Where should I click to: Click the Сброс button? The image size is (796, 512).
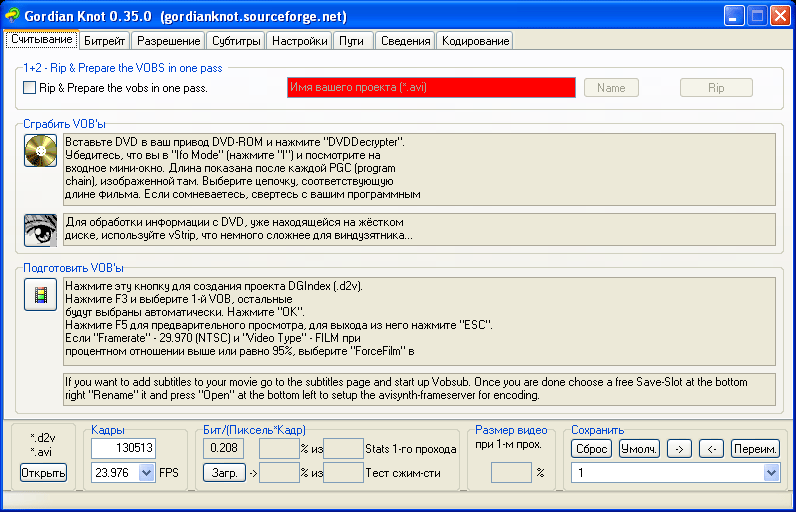(591, 449)
